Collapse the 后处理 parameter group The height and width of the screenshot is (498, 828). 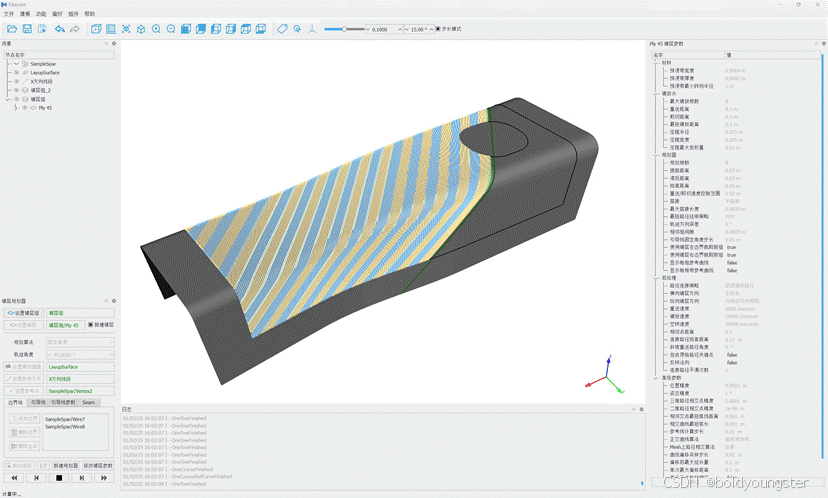pos(656,277)
